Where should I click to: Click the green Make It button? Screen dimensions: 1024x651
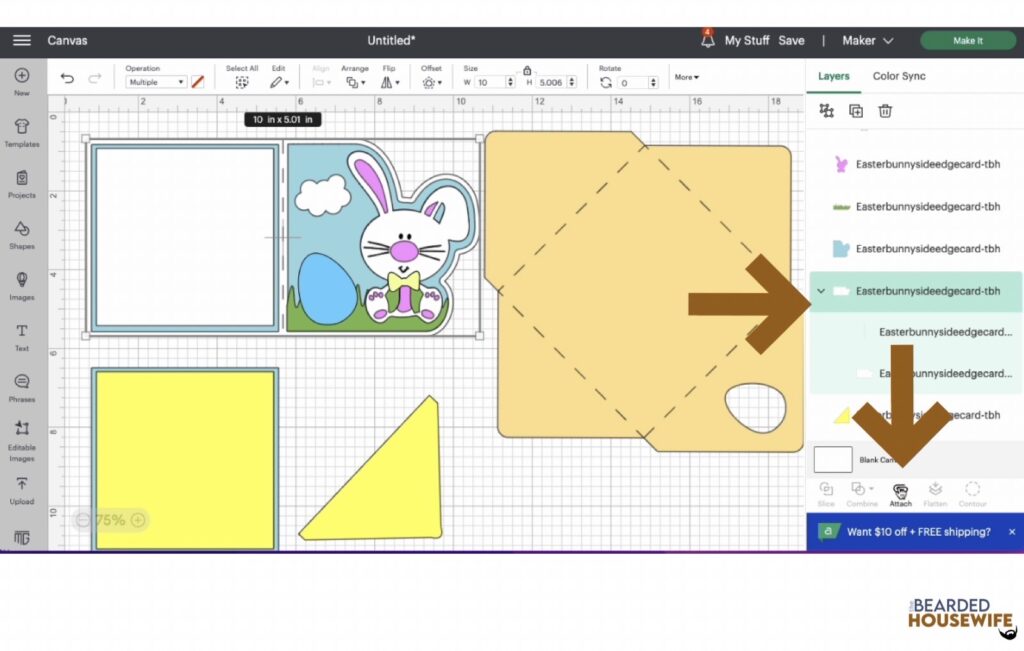967,40
